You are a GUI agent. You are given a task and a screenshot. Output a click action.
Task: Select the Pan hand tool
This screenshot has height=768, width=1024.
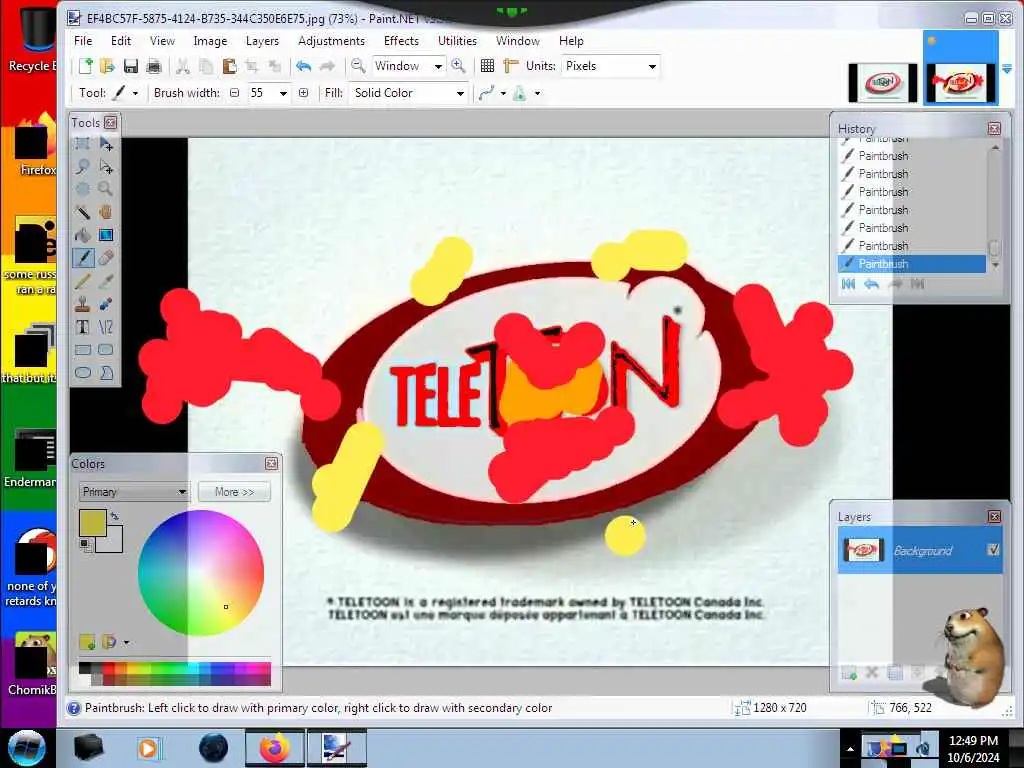(x=106, y=212)
